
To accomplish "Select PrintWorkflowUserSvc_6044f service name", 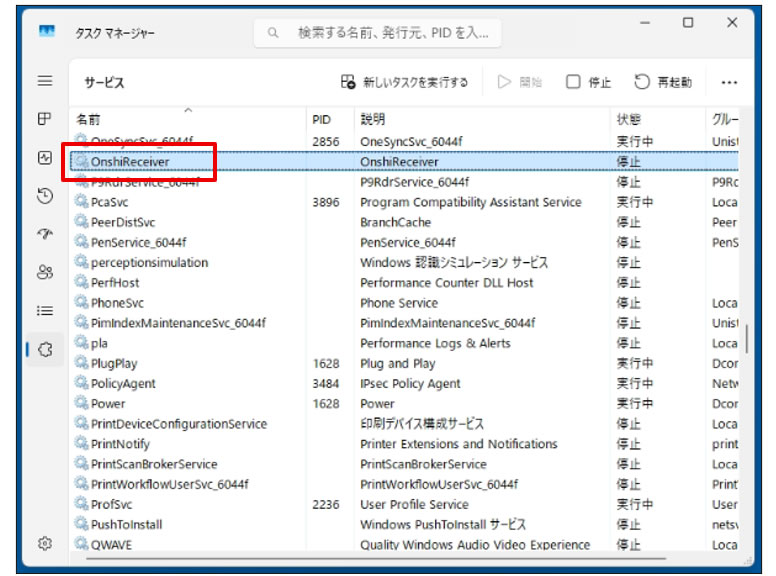I will [x=170, y=484].
